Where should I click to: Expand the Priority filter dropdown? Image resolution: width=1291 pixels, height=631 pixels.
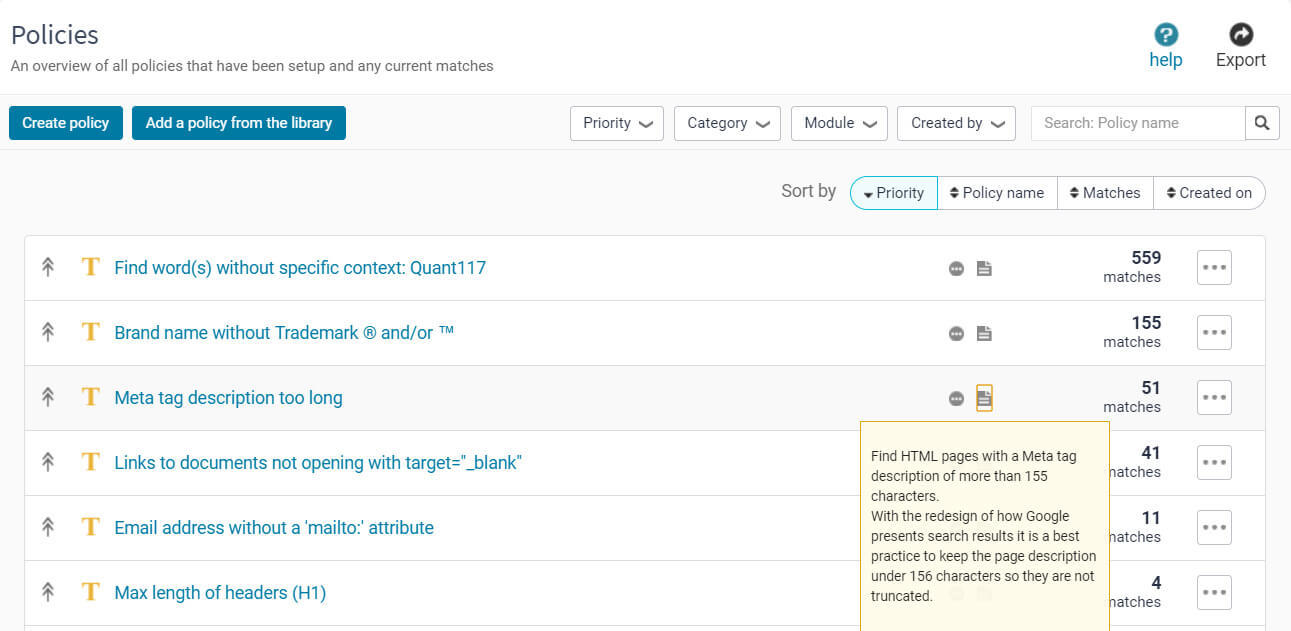point(617,123)
